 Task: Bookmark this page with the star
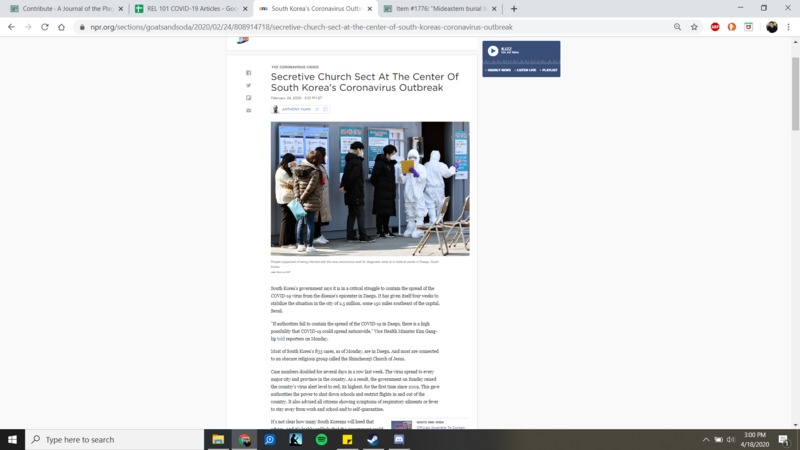[x=694, y=27]
